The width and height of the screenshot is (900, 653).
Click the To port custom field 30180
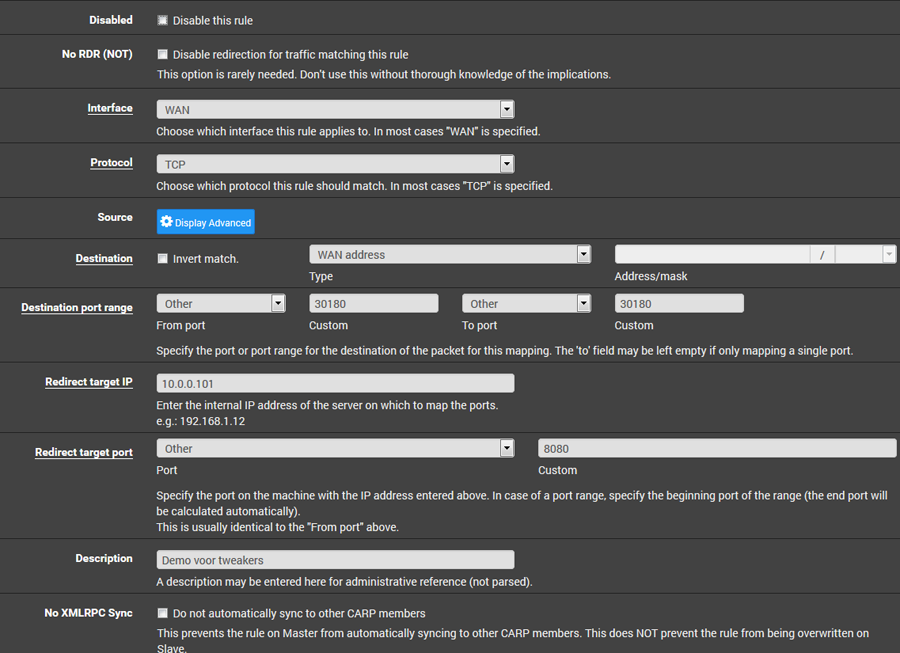679,303
